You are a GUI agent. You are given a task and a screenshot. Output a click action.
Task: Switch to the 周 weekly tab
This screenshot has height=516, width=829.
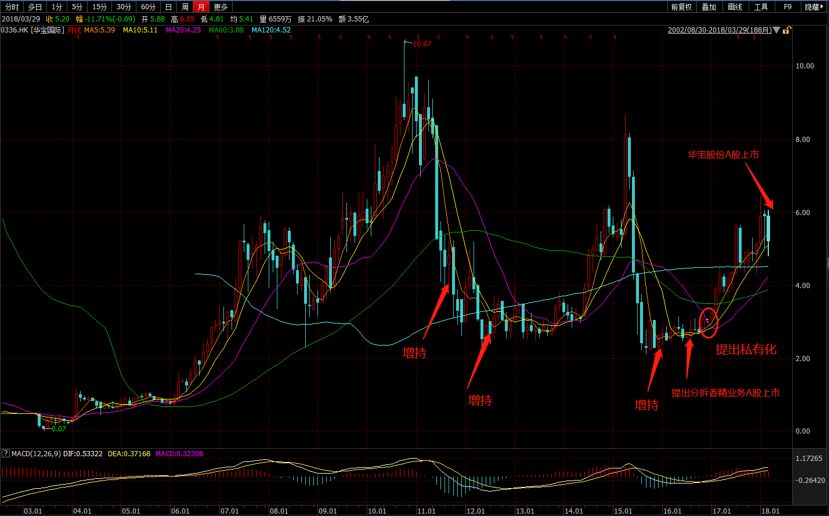point(185,7)
